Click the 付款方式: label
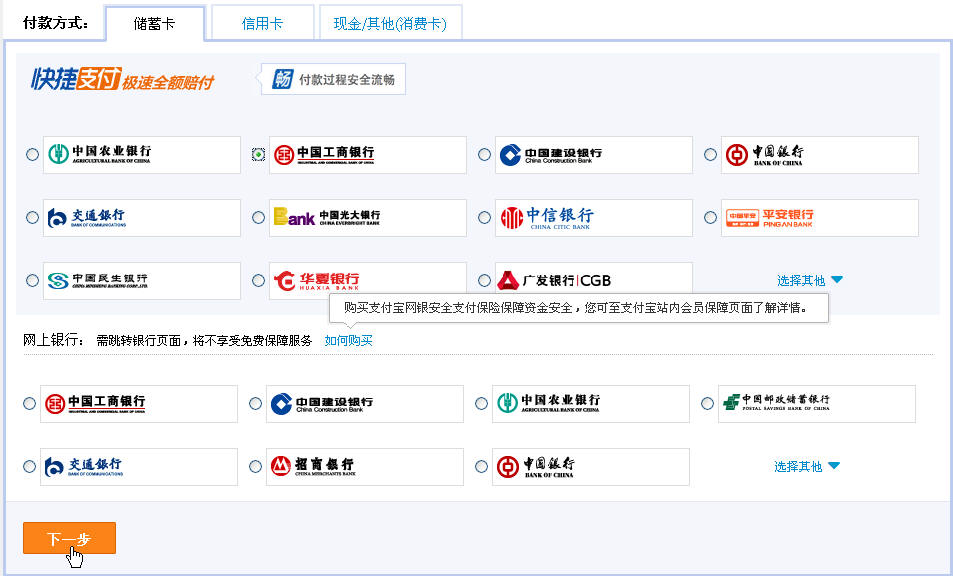 [56, 23]
